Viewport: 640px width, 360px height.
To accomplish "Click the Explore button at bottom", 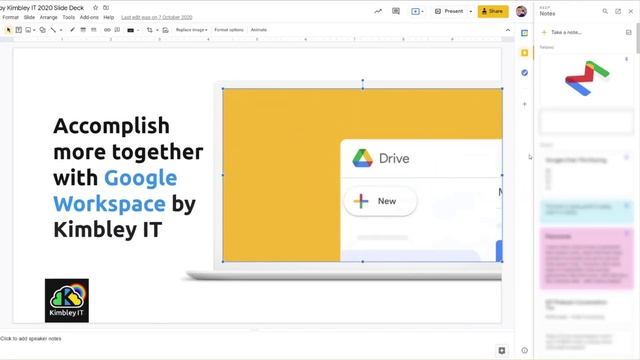I will 502,350.
